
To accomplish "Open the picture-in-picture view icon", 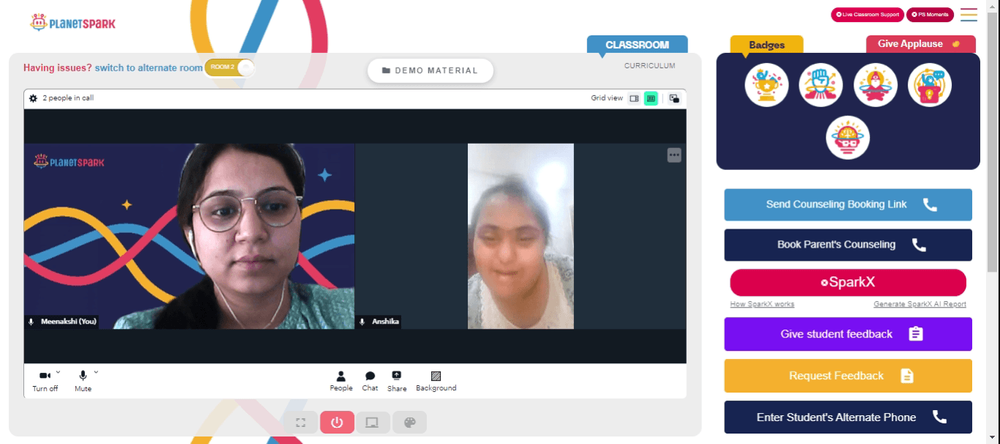I will pos(674,98).
